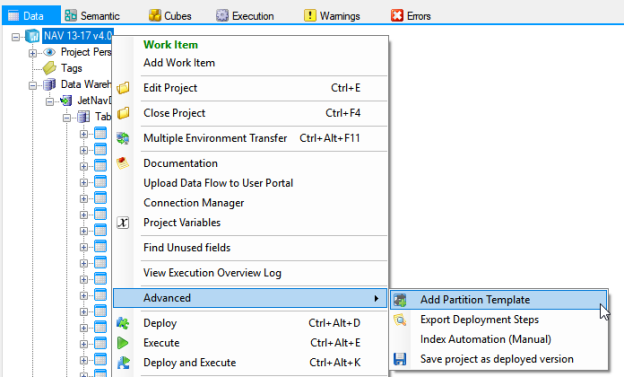Click the Add Partition Template icon
This screenshot has height=377, width=624.
400,300
